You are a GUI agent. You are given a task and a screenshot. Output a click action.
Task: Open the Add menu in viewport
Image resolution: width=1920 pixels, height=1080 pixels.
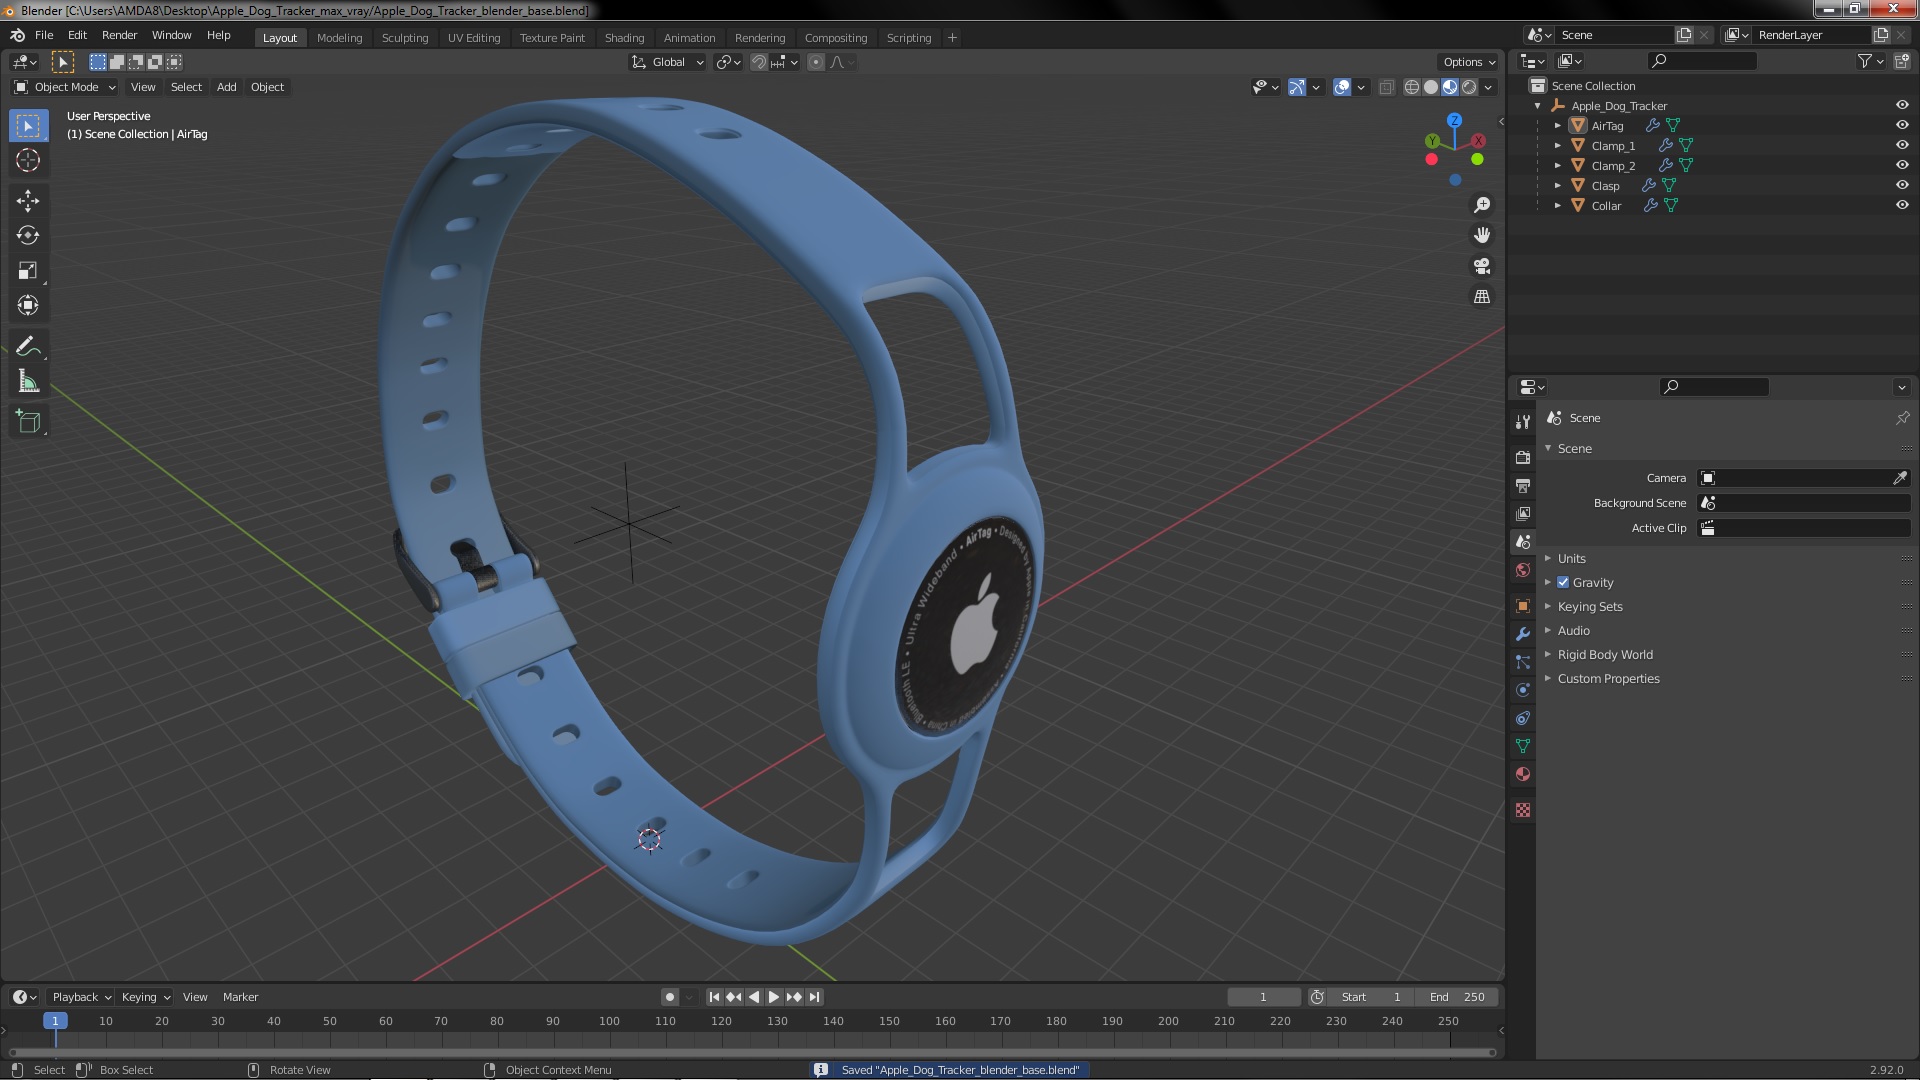[x=227, y=88]
